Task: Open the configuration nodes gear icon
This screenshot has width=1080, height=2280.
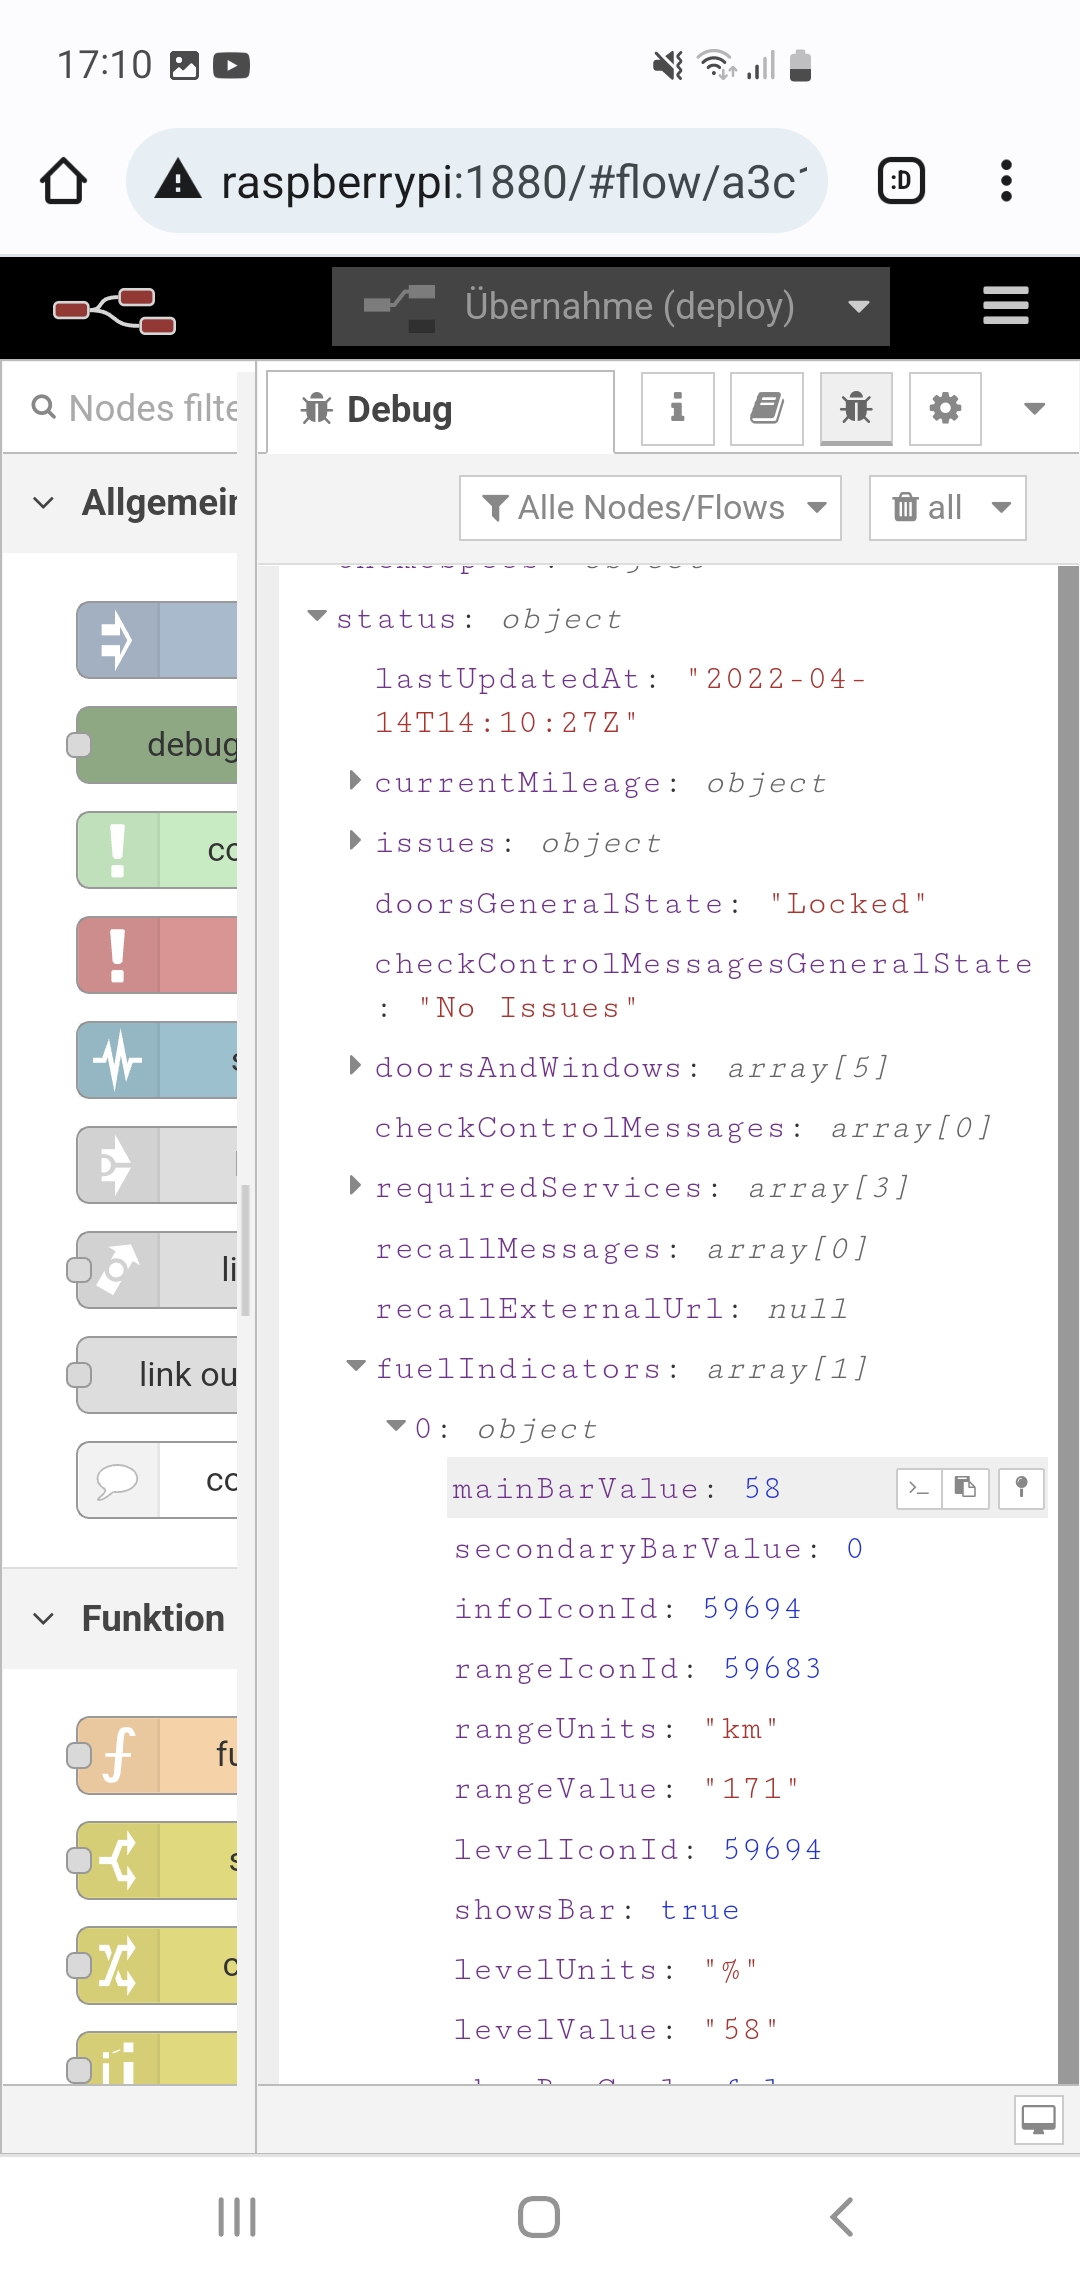Action: 945,408
